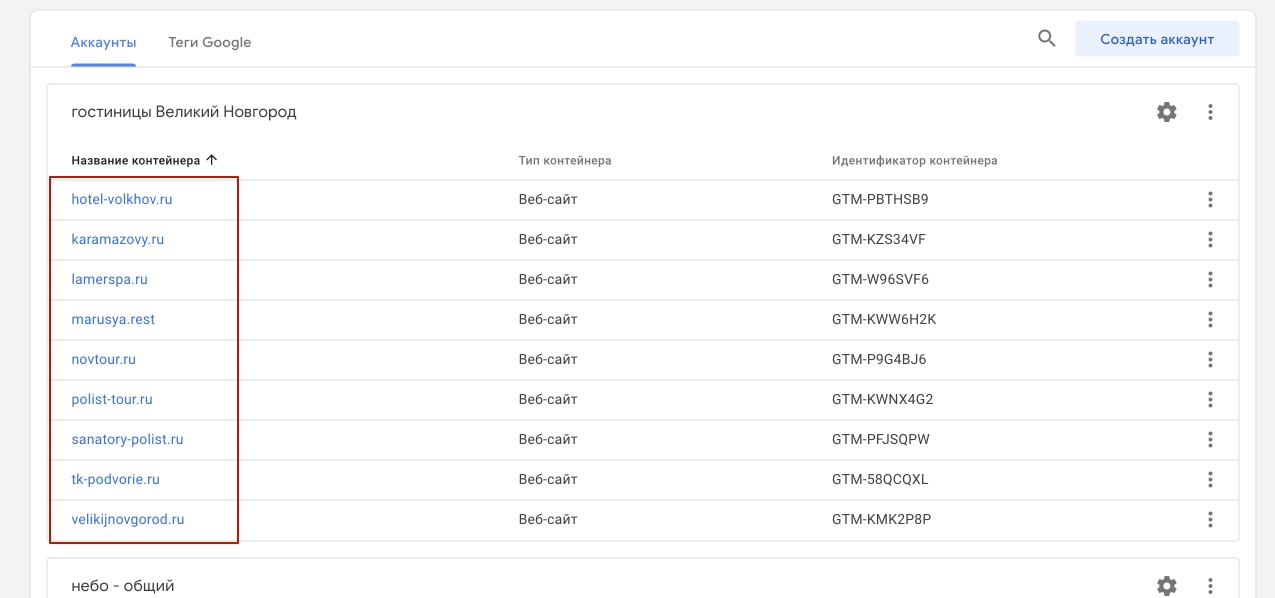The height and width of the screenshot is (598, 1275).
Task: Open settings gear for небо - общий account
Action: [1166, 585]
